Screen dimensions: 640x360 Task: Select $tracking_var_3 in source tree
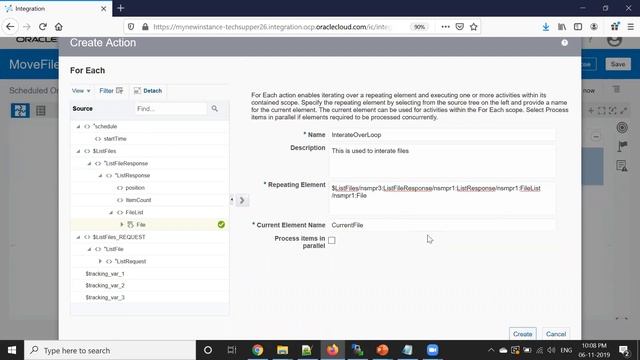pyautogui.click(x=105, y=298)
